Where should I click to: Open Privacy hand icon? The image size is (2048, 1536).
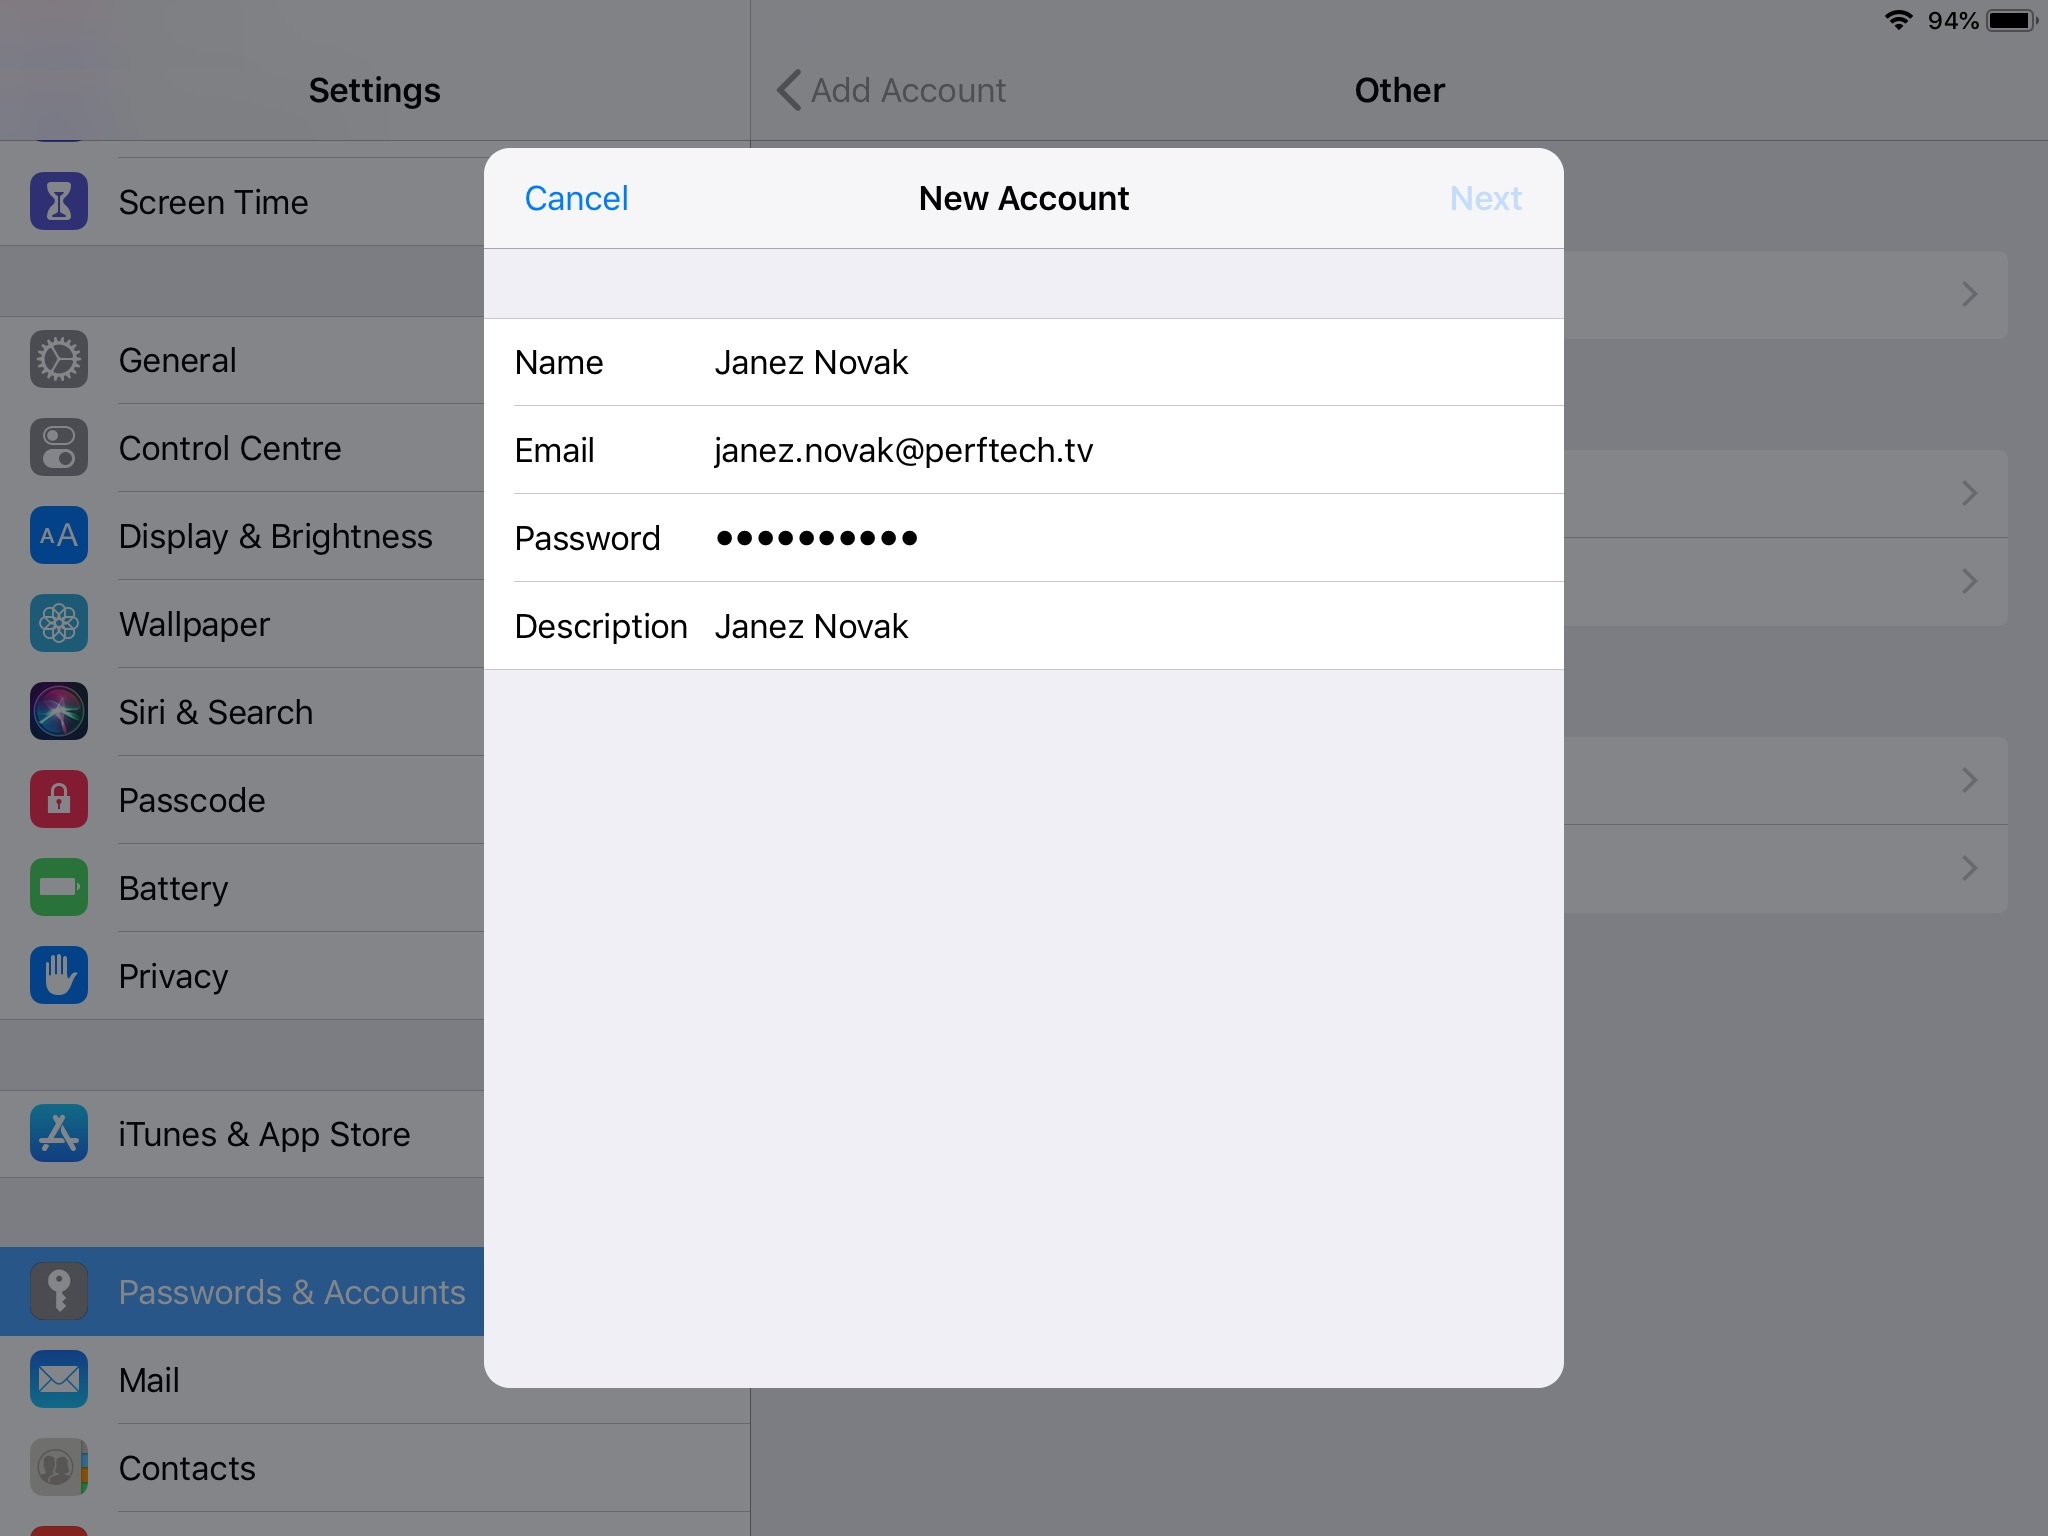point(59,976)
